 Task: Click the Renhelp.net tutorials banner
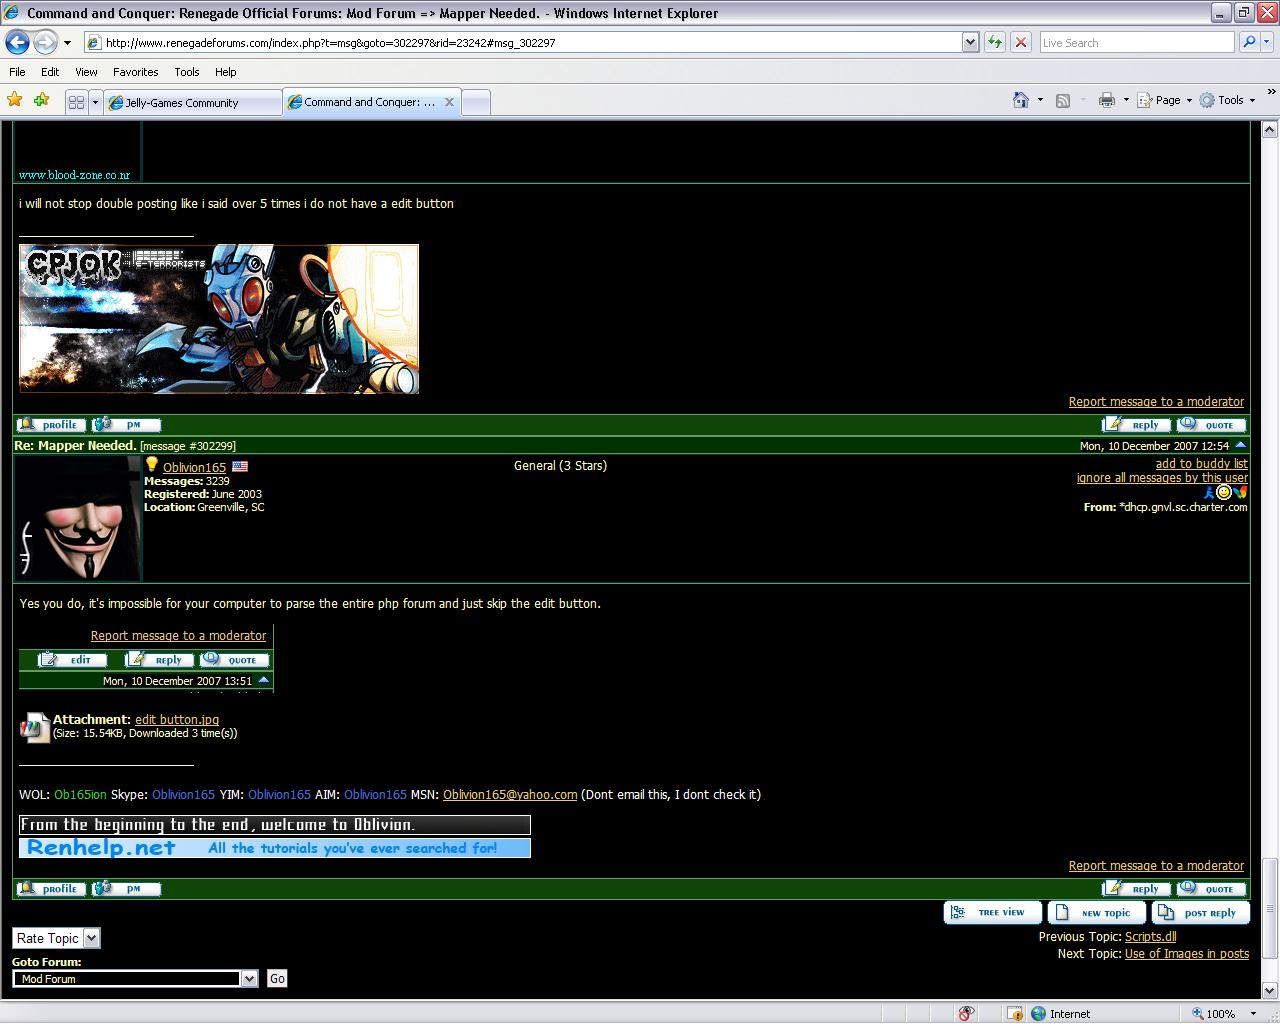(x=274, y=848)
